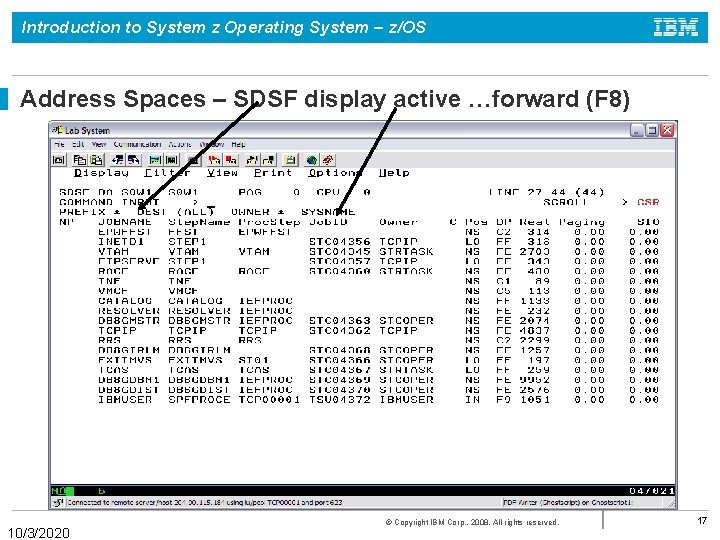The width and height of the screenshot is (720, 540).
Task: Click the StepName column header
Action: [199, 222]
